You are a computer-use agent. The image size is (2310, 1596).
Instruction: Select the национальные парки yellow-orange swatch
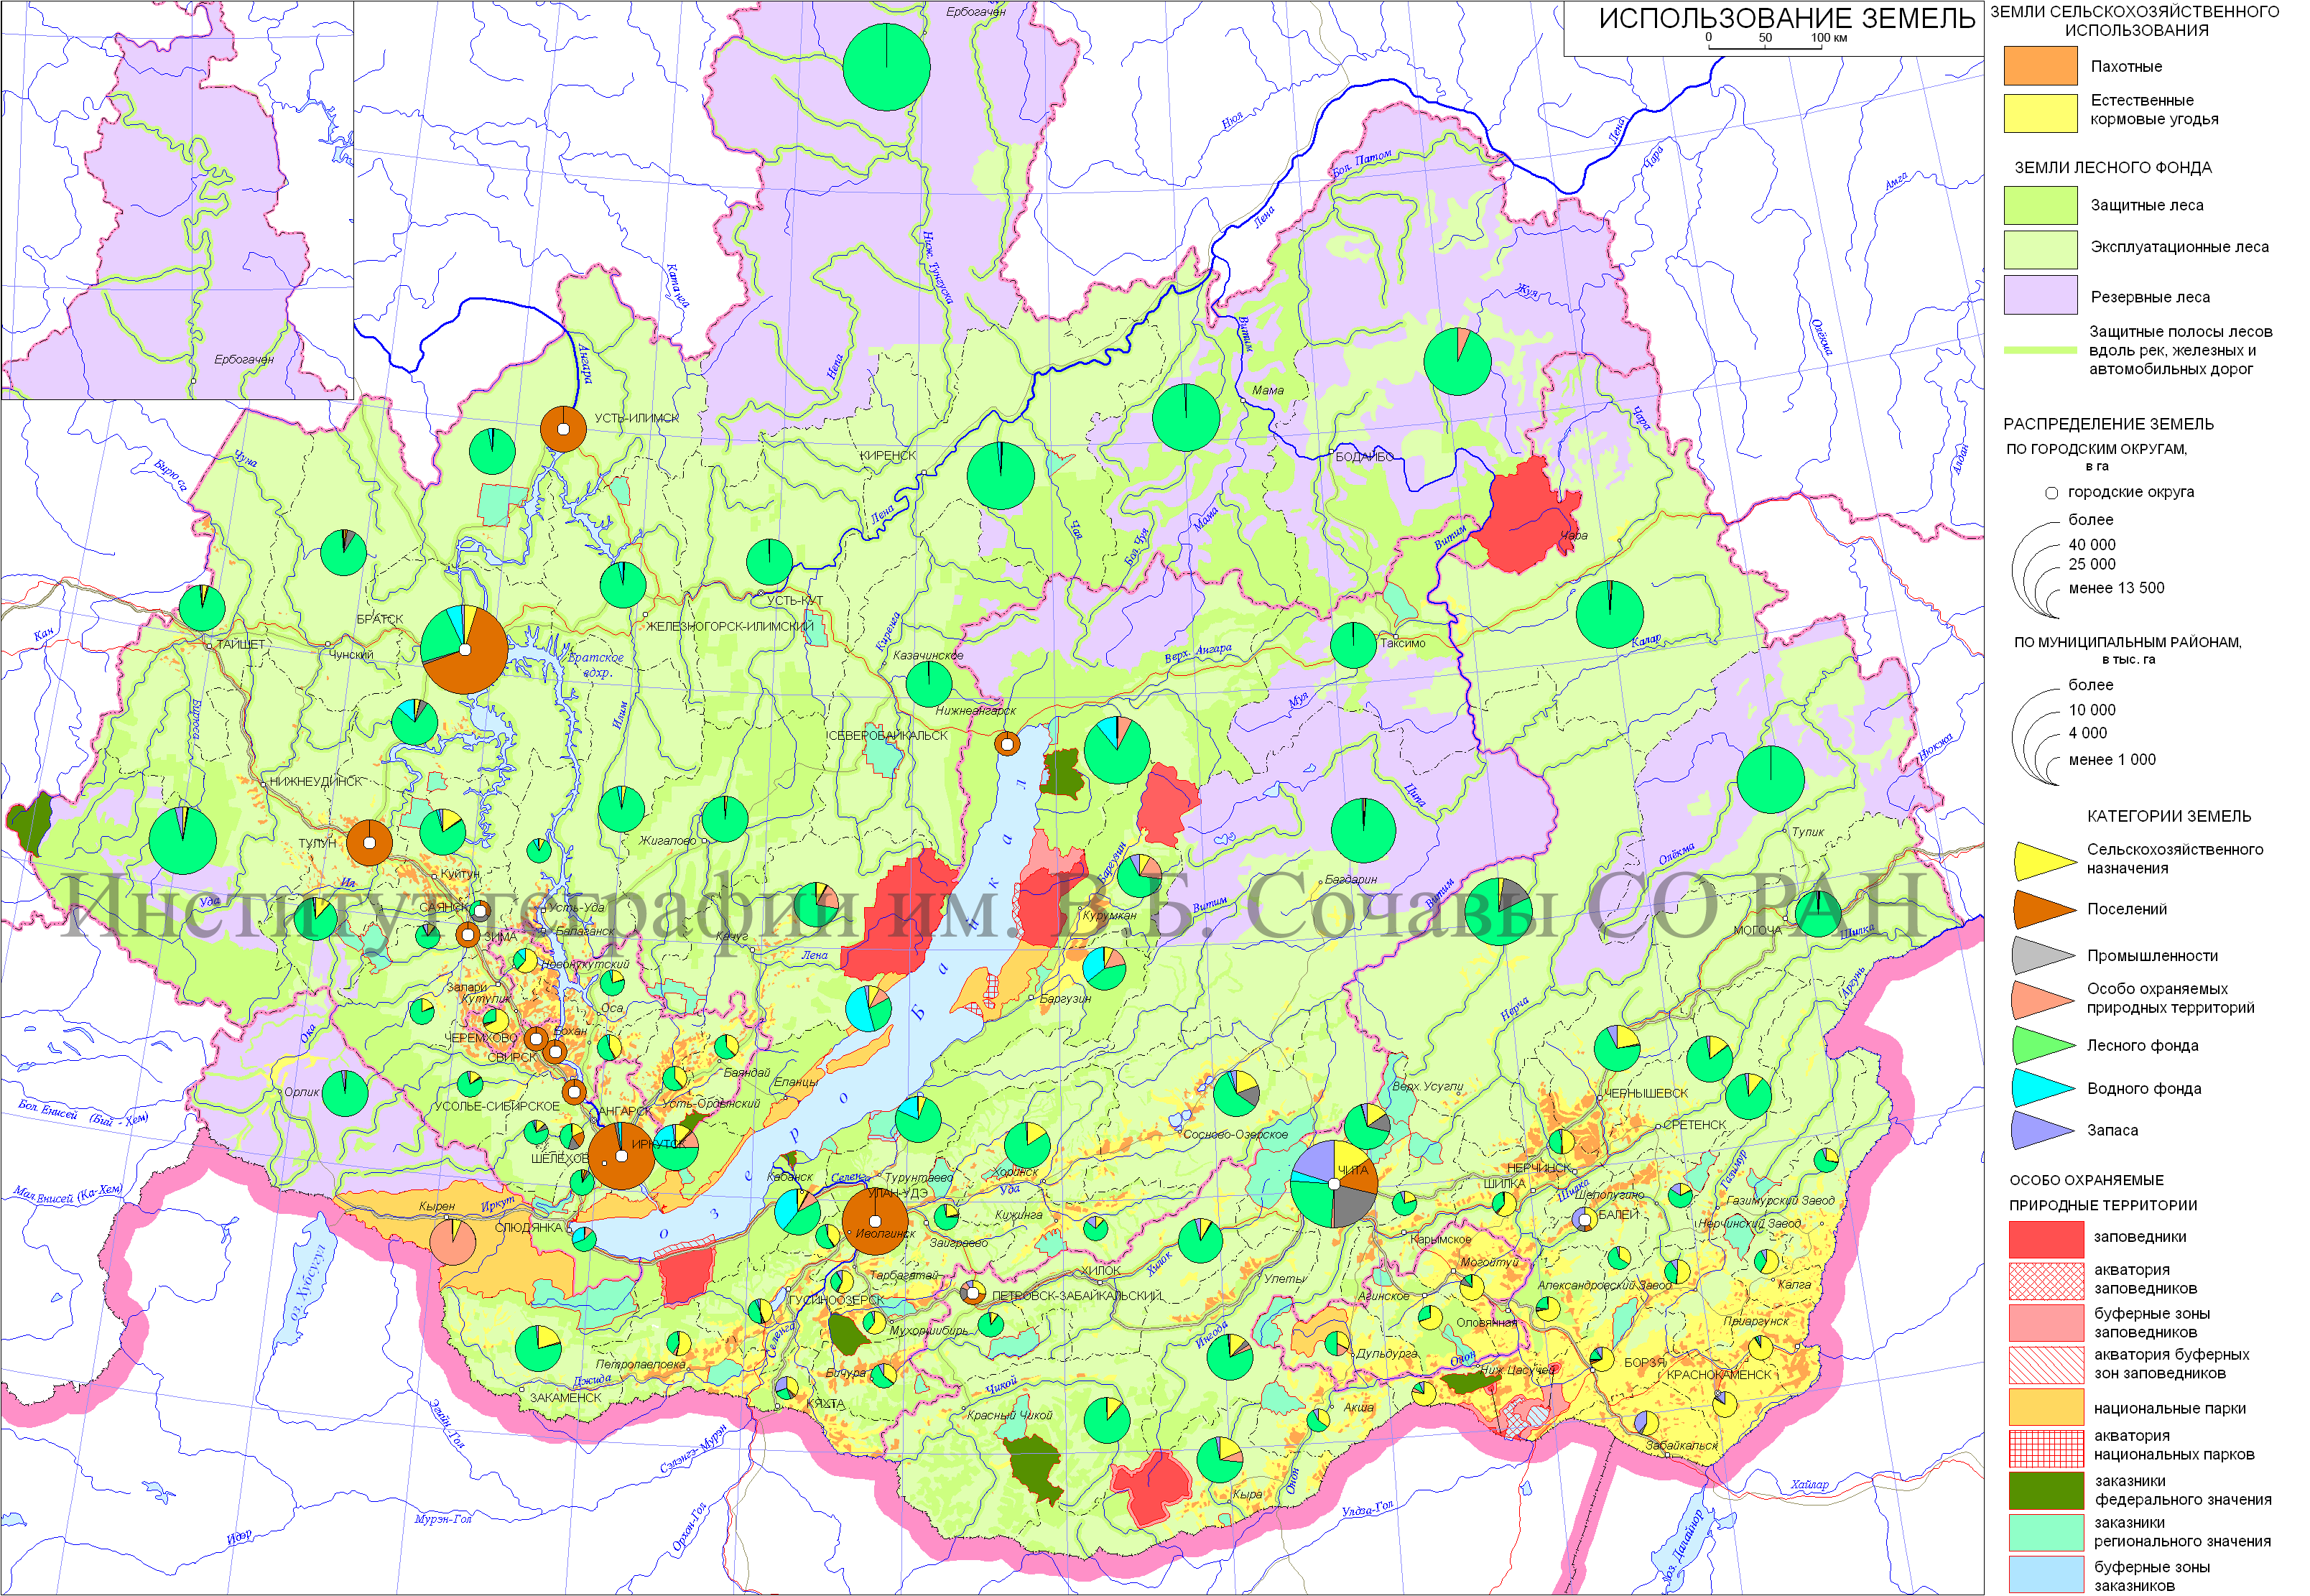tap(2046, 1407)
